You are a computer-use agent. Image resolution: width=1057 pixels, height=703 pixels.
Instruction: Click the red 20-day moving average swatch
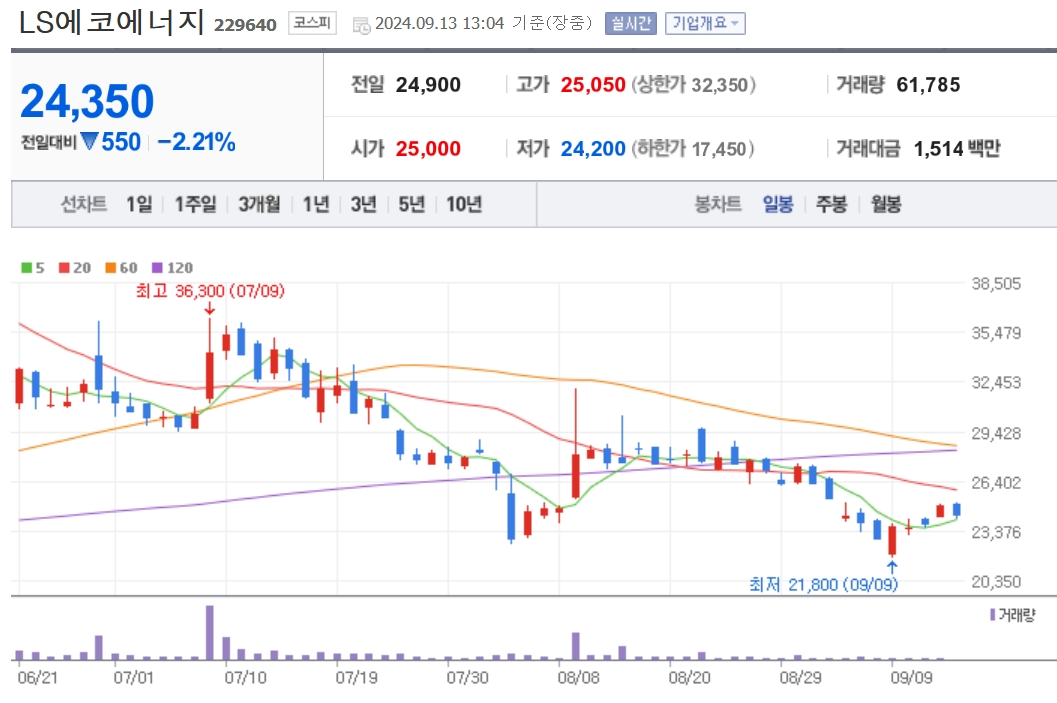(64, 268)
